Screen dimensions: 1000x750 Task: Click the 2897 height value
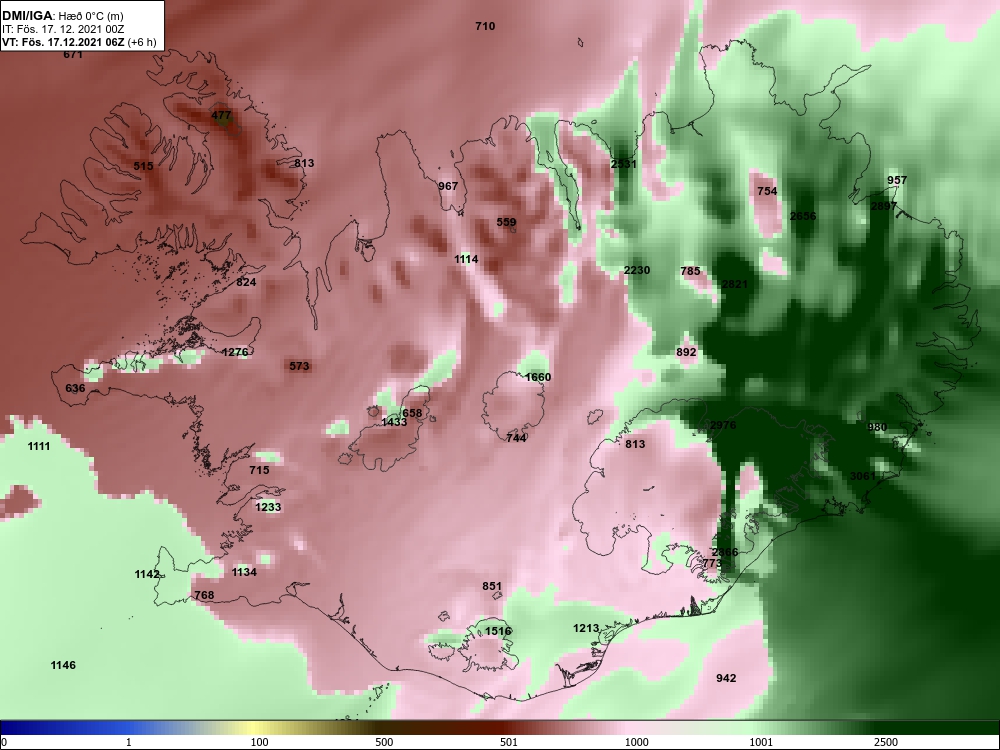[x=884, y=206]
